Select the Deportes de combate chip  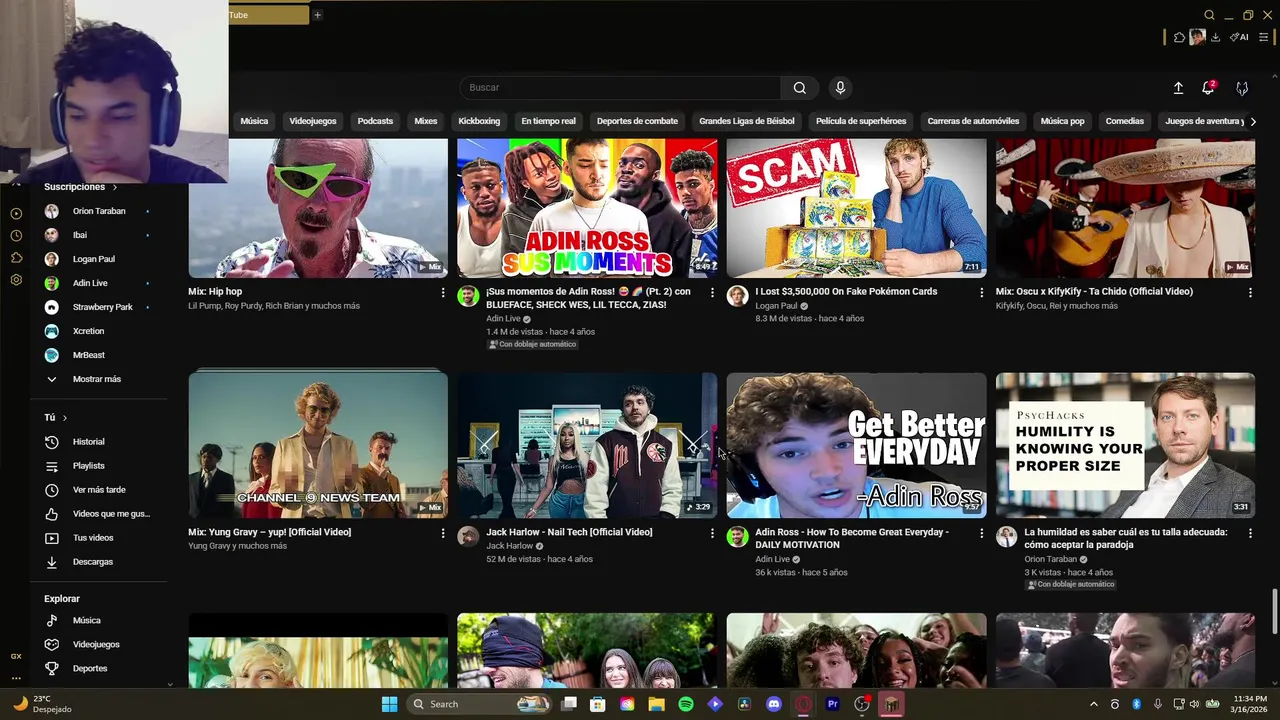pos(637,121)
